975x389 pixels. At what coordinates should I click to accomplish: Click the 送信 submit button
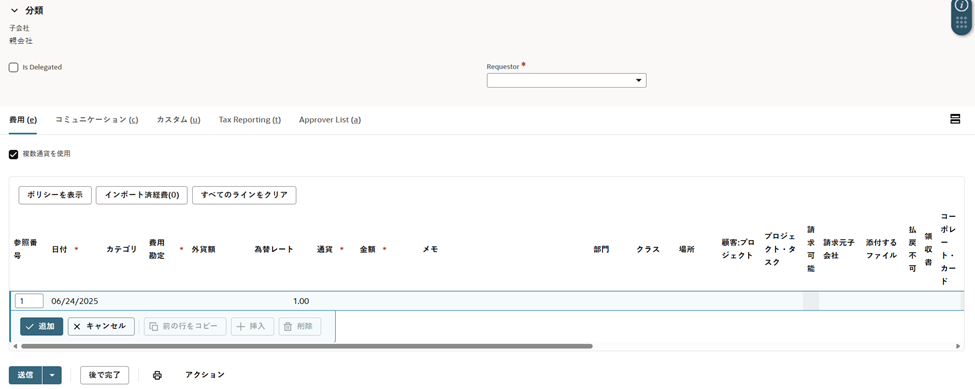(x=25, y=375)
